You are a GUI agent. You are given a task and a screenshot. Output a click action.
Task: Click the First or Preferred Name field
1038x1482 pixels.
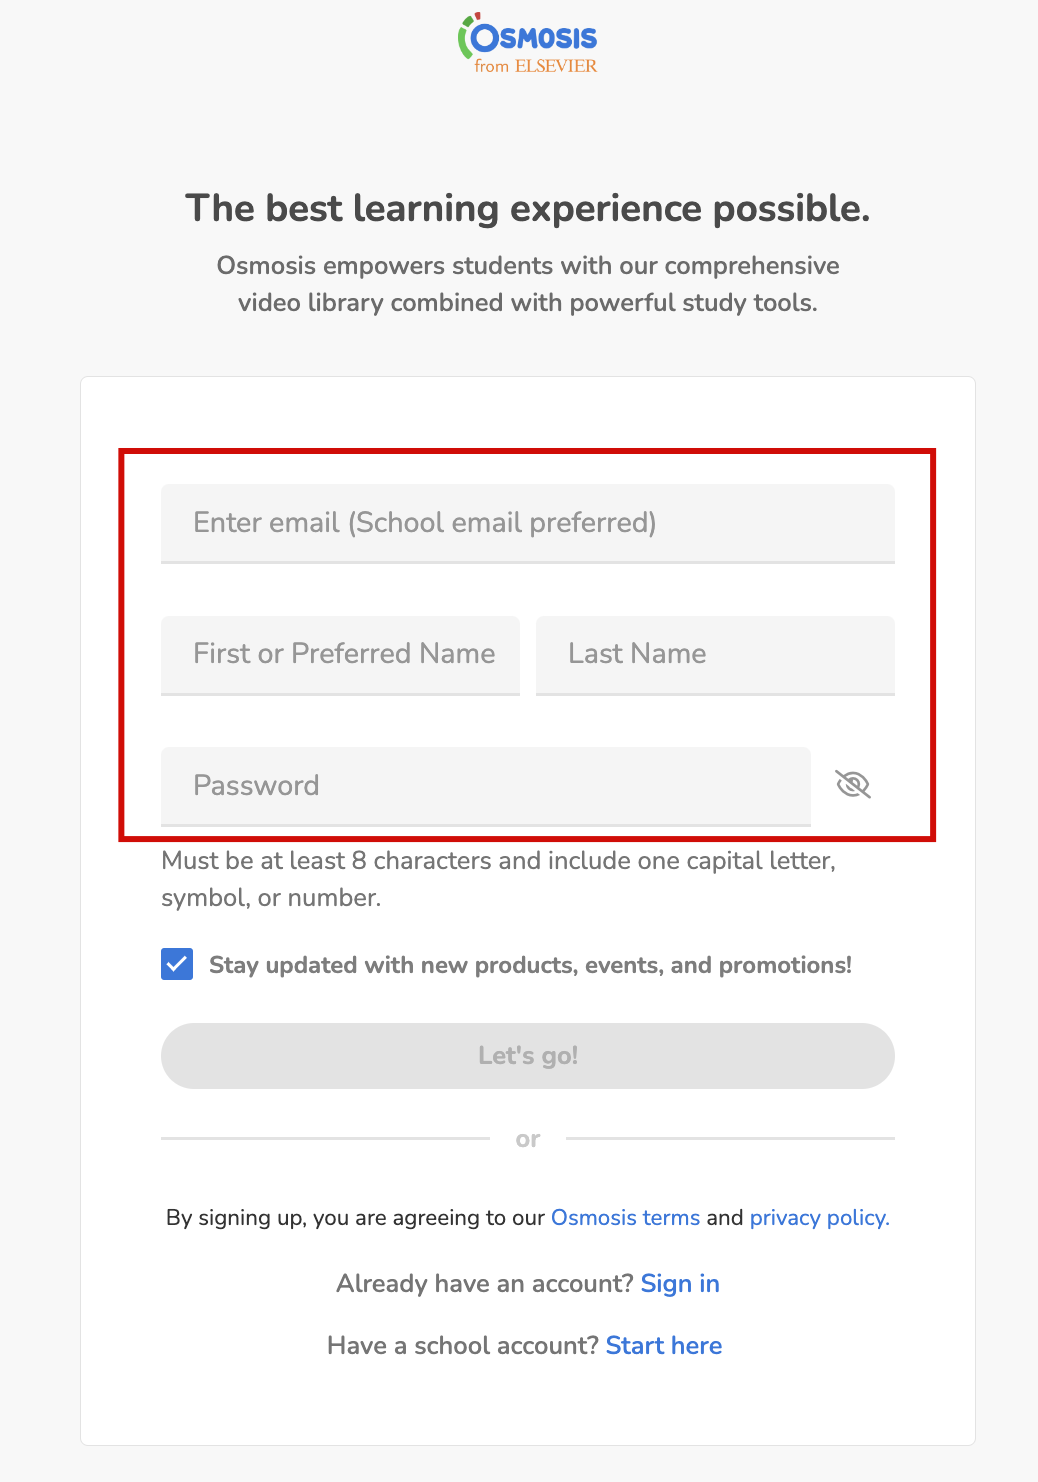tap(340, 654)
